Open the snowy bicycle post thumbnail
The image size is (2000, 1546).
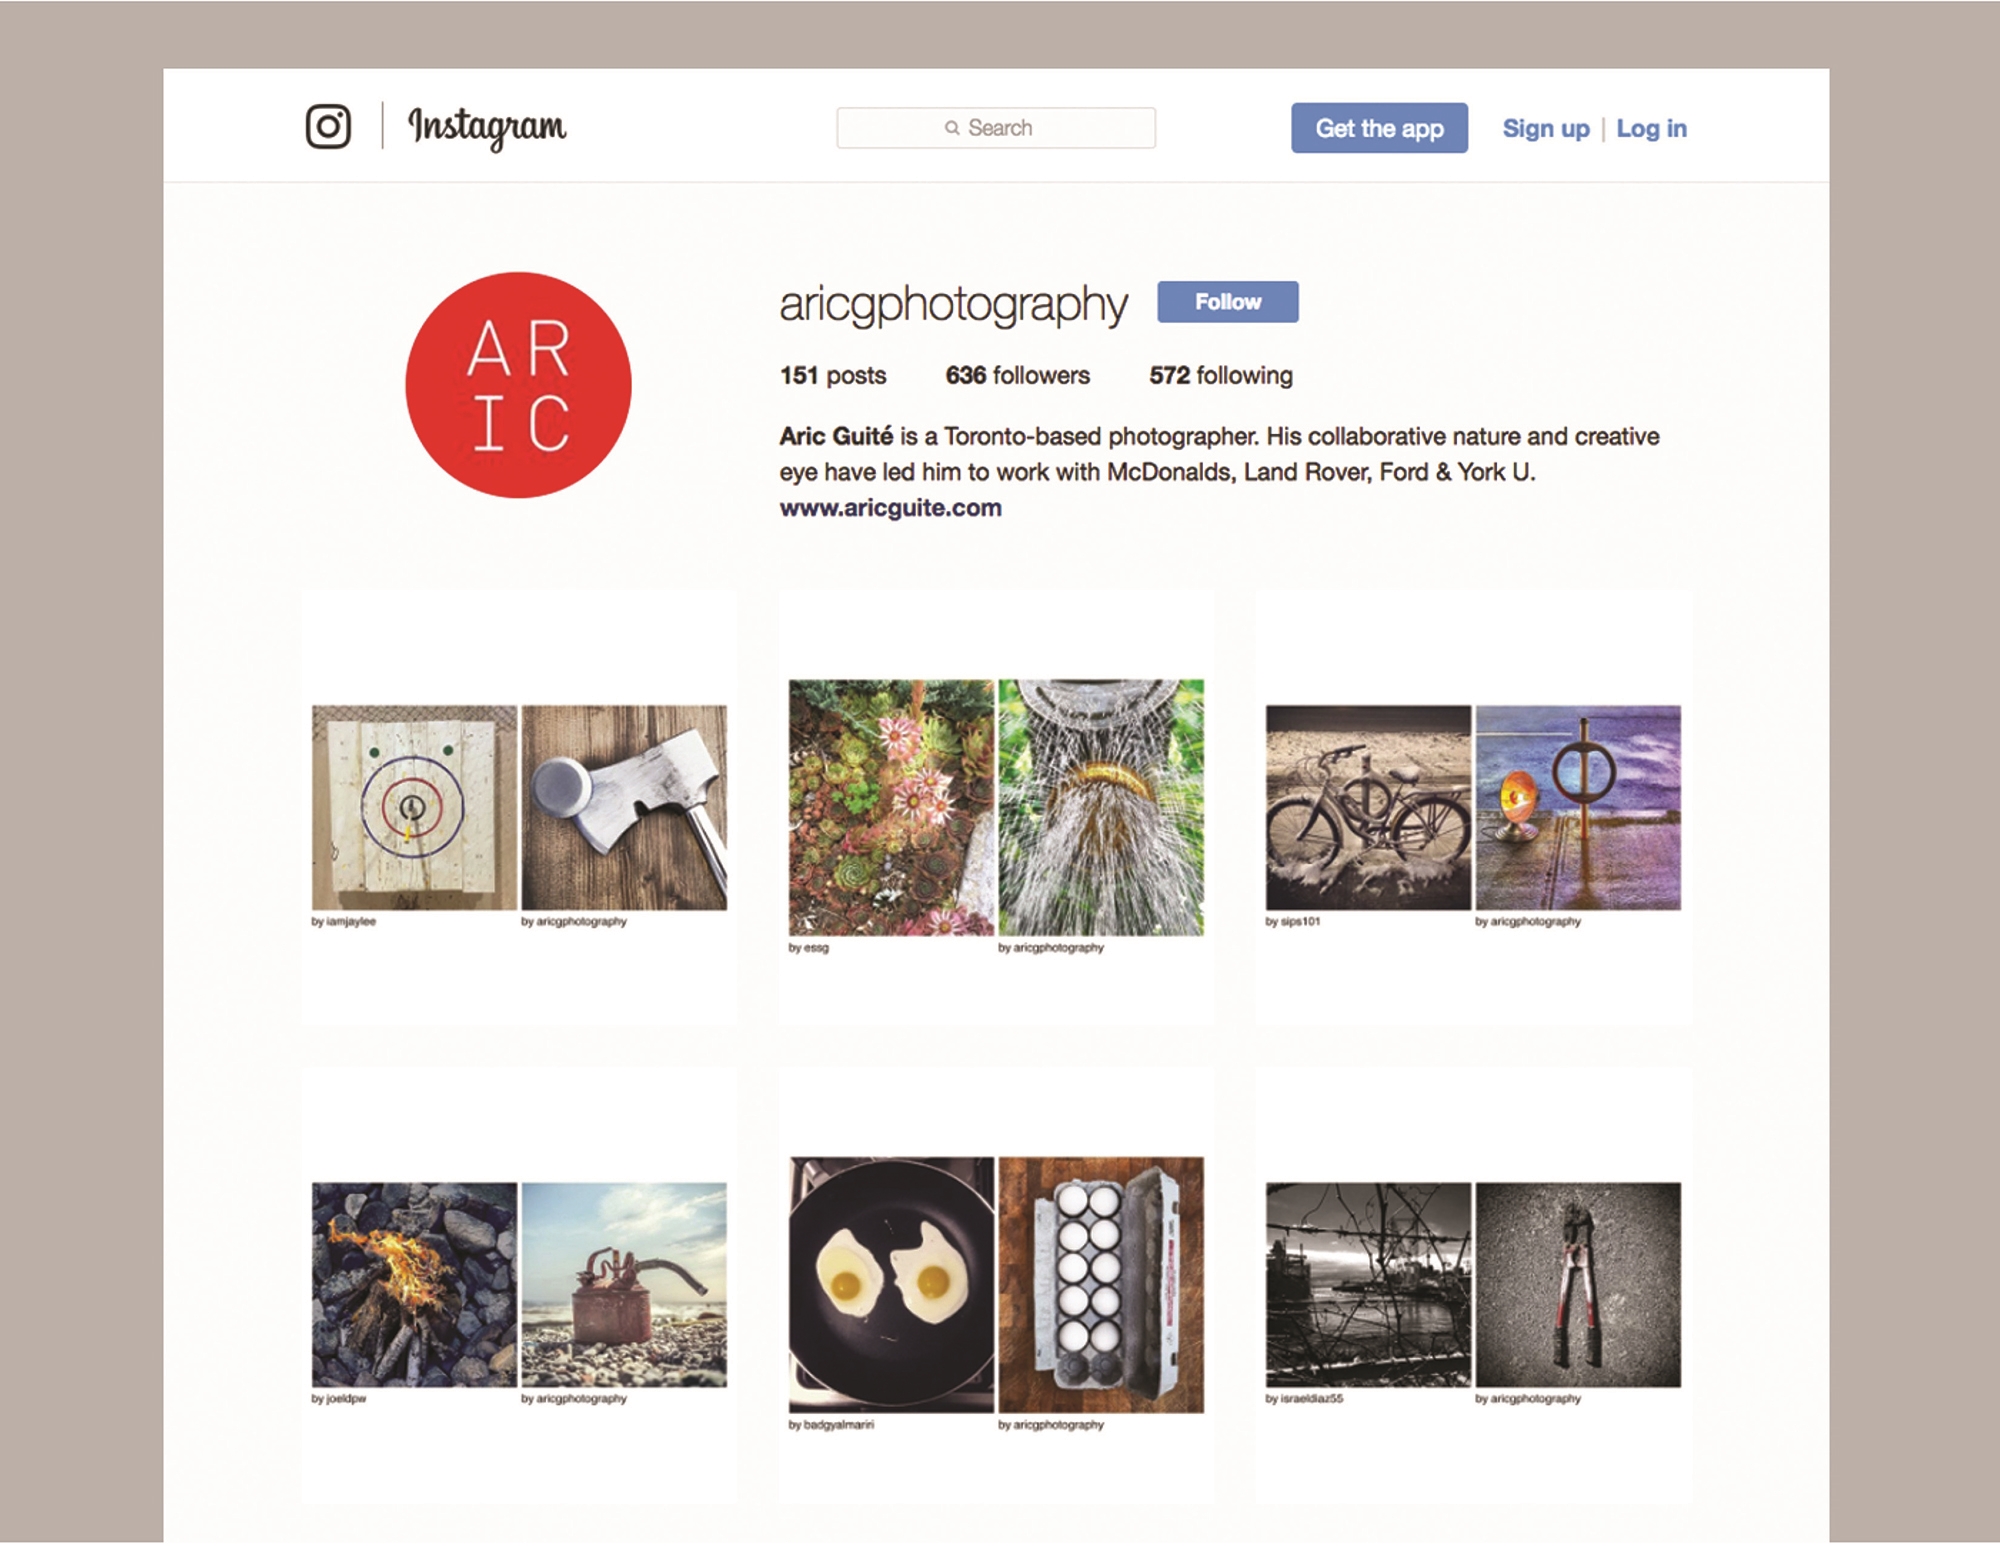pyautogui.click(x=1473, y=808)
